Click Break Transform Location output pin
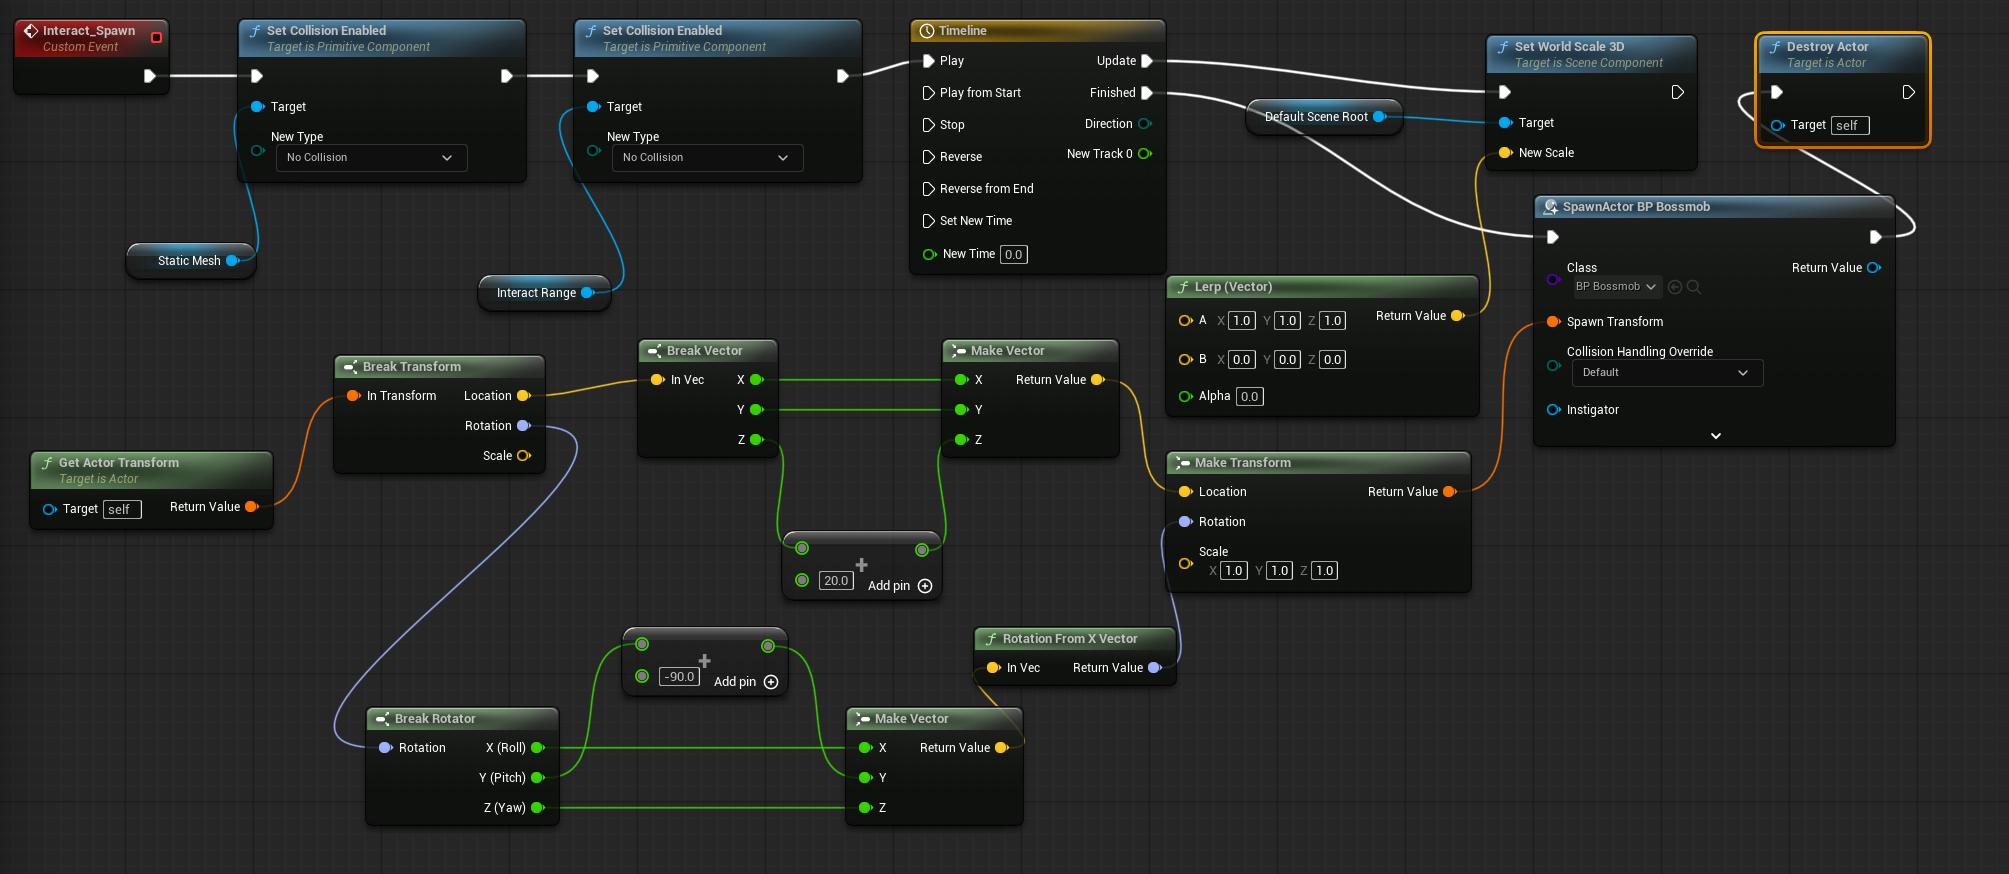Viewport: 2009px width, 874px height. click(523, 396)
